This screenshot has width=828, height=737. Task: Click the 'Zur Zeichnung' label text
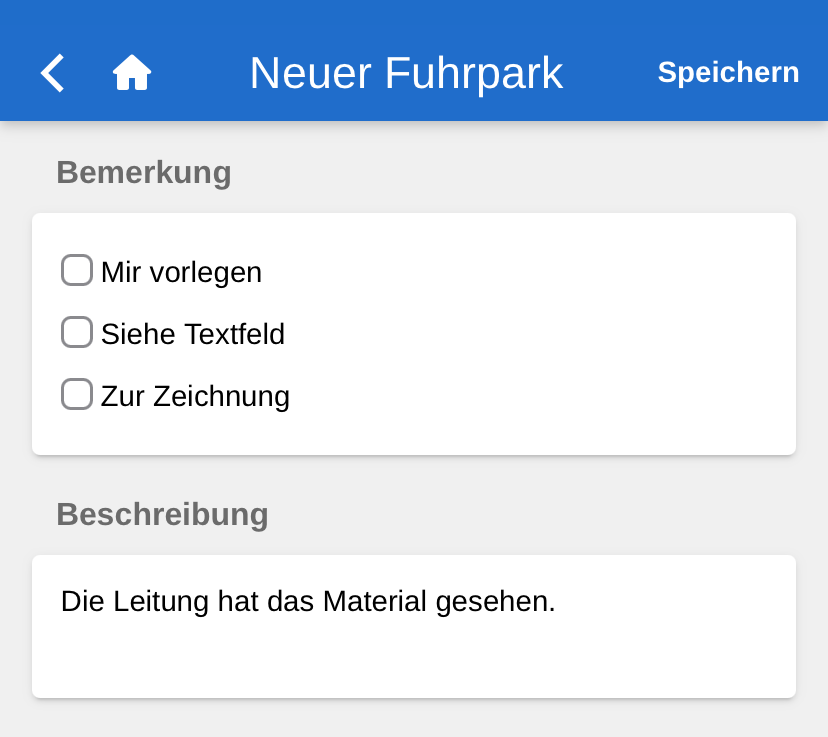click(x=195, y=396)
